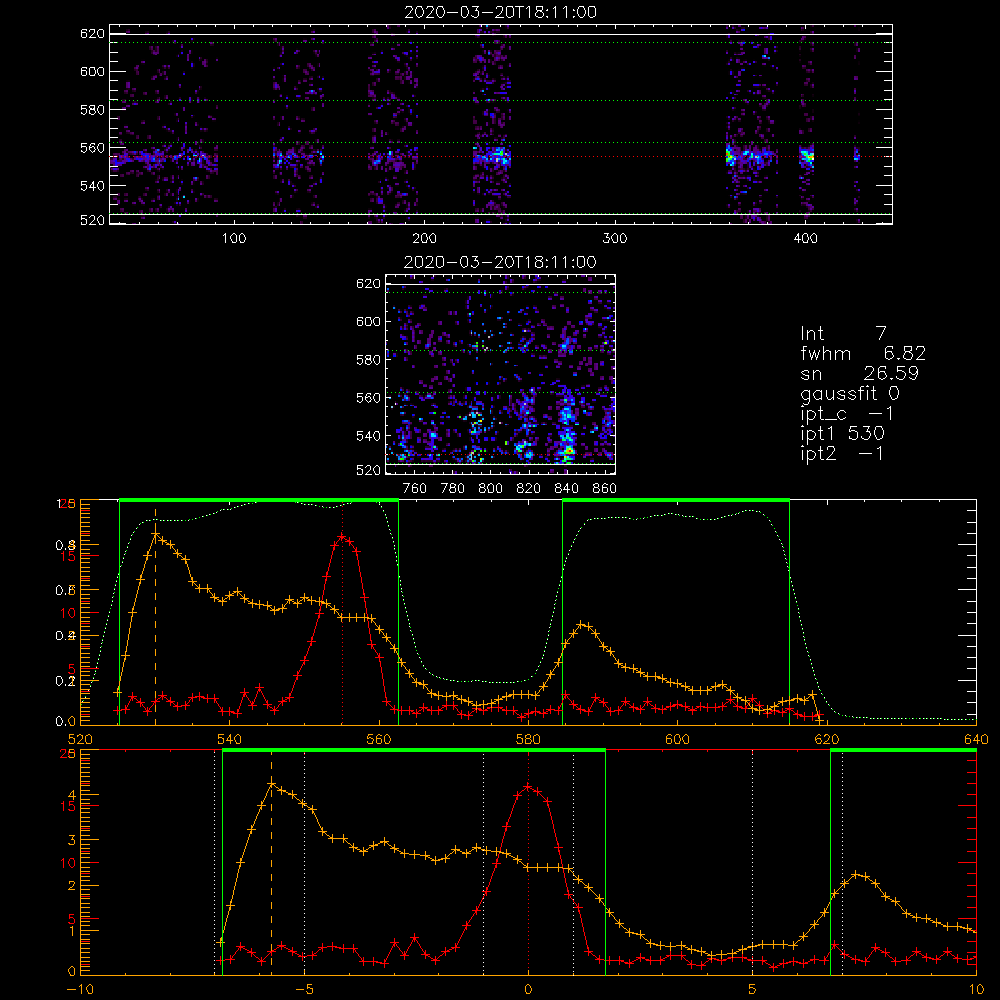Click x-axis label 0 on the bottom profile plot
Image resolution: width=1000 pixels, height=1000 pixels.
[x=528, y=990]
